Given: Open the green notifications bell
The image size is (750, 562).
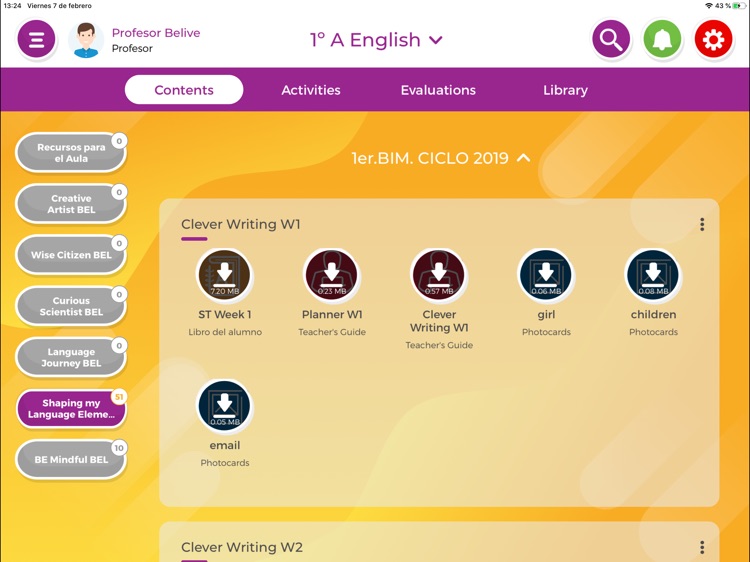Looking at the screenshot, I should (662, 39).
